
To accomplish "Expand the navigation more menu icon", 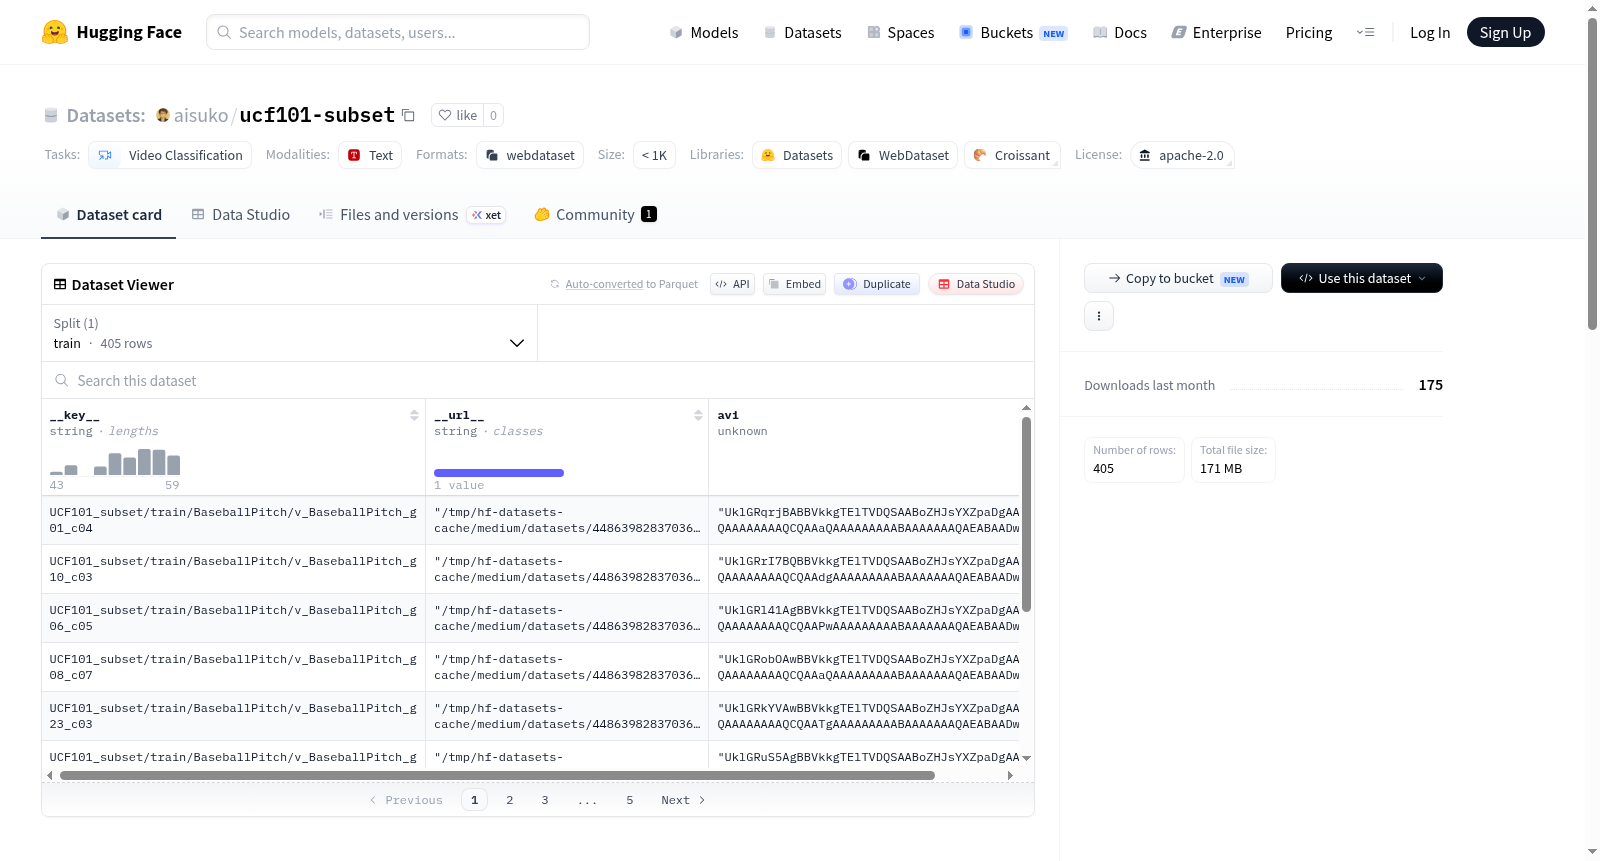I will (x=1365, y=32).
